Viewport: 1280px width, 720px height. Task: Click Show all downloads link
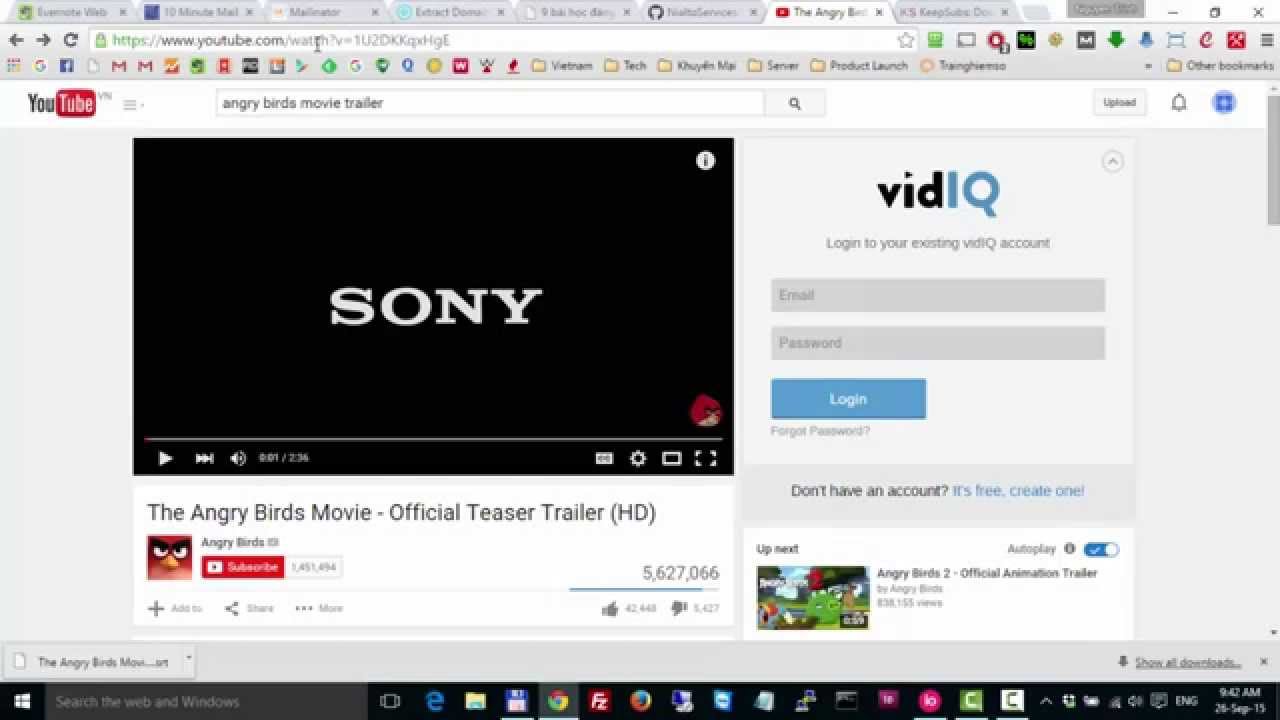tap(1188, 662)
